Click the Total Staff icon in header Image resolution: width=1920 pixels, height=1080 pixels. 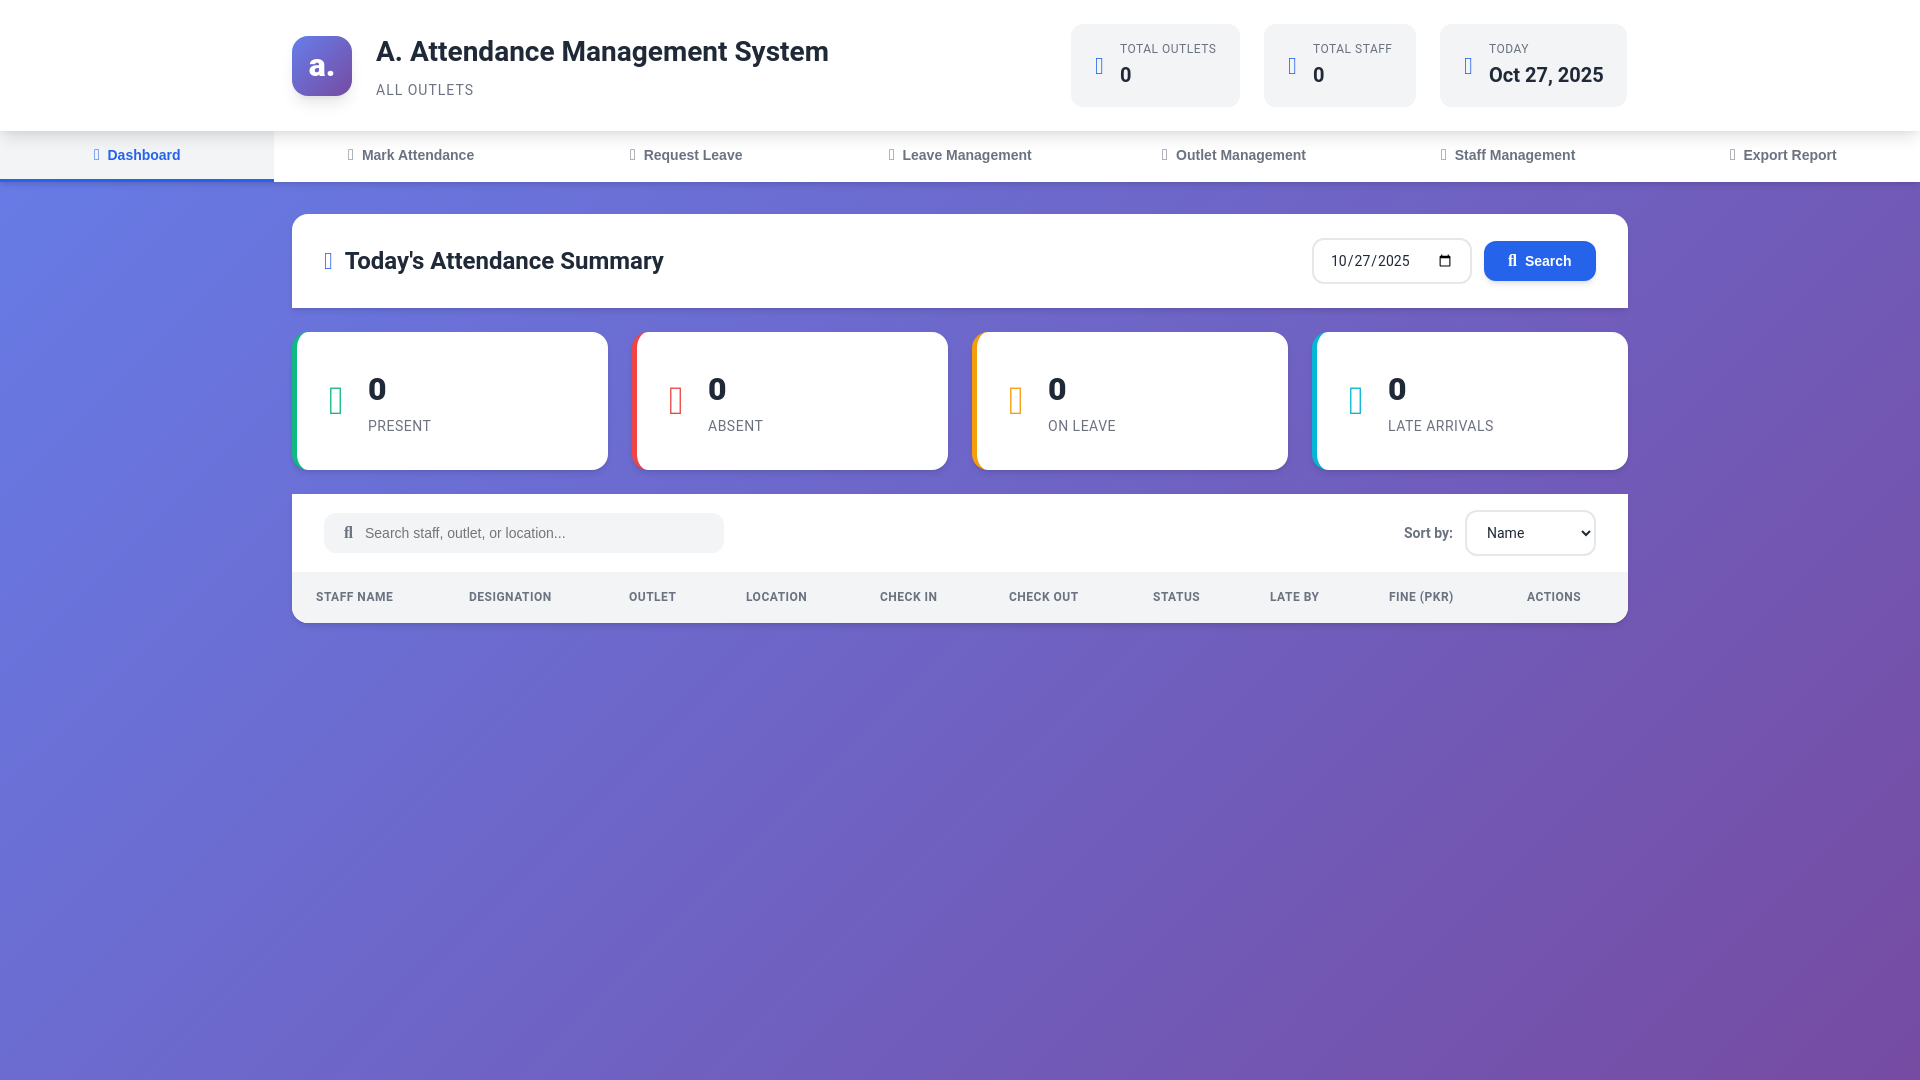click(x=1292, y=66)
